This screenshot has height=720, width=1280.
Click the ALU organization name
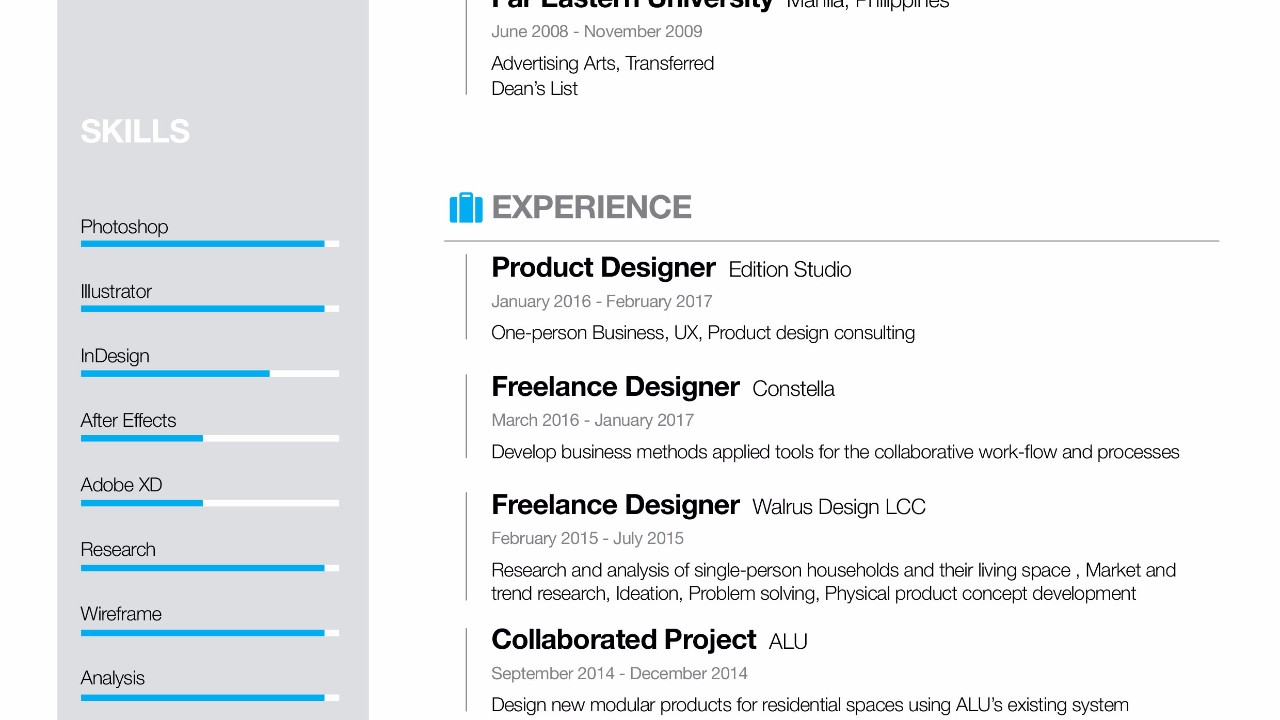[x=788, y=642]
